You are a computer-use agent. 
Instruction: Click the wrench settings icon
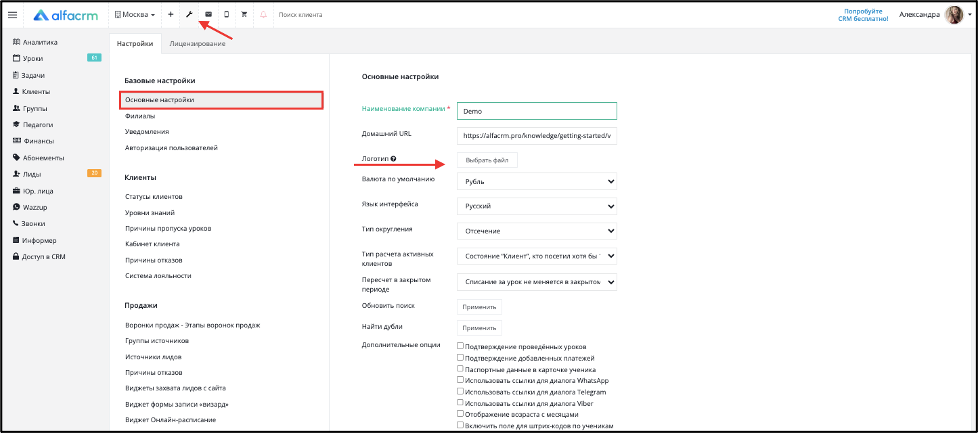(189, 14)
